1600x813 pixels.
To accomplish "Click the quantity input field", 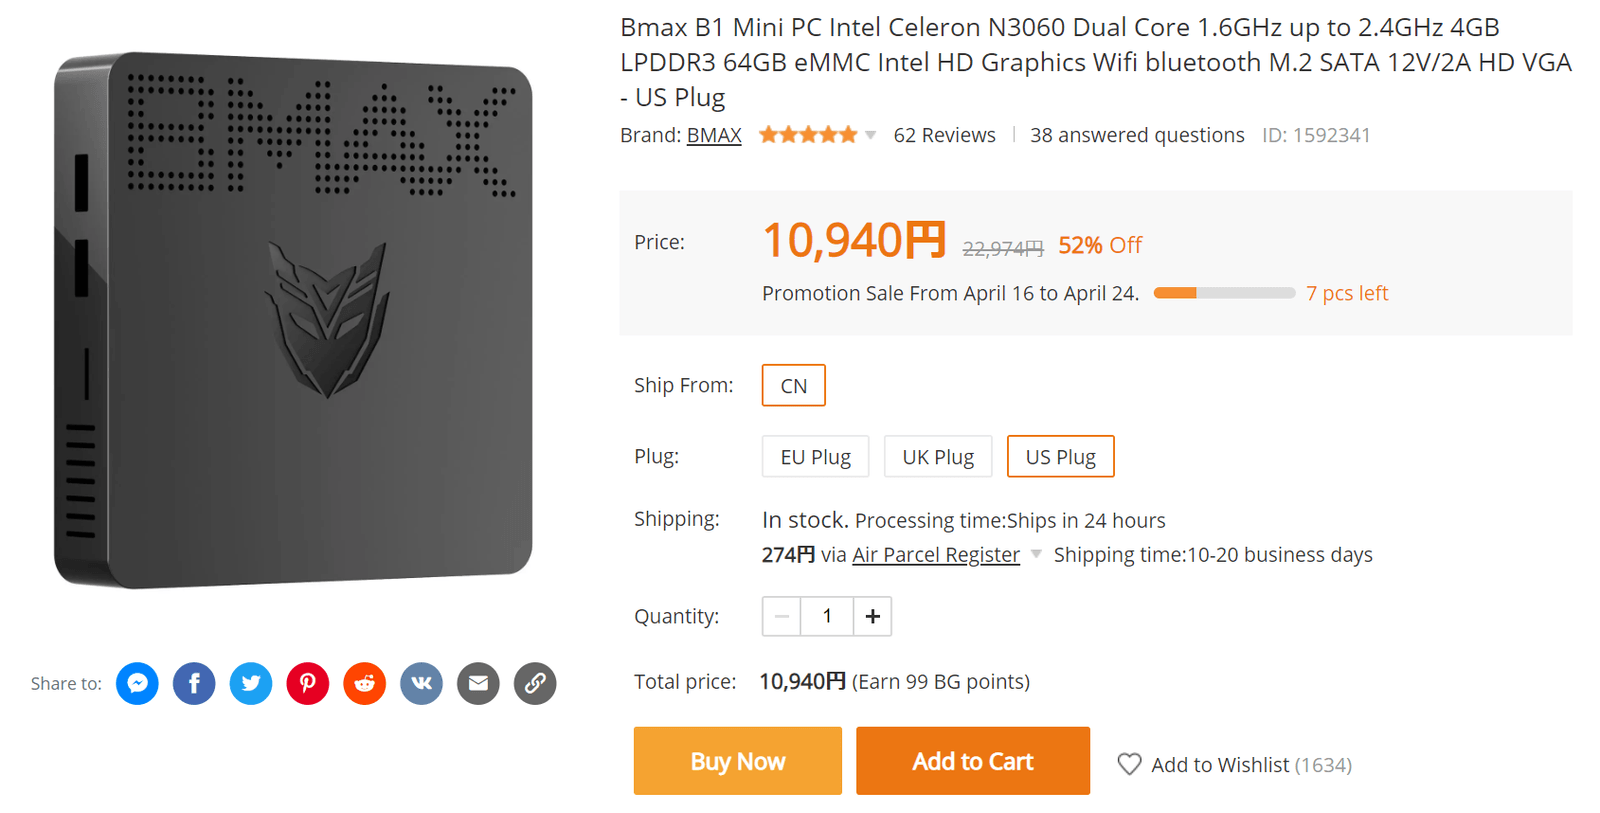I will [827, 617].
